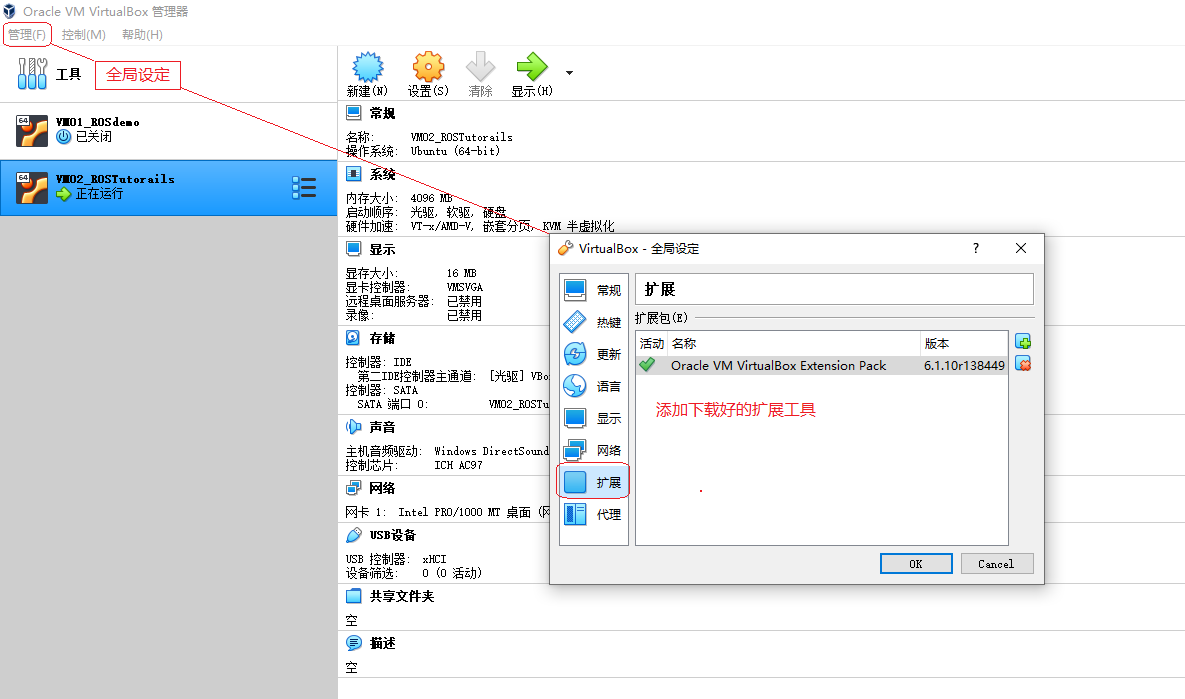Screen dimensions: 1185x699
Task: Select the Oracle VM VirtualBox Extension Pack row
Action: pyautogui.click(x=780, y=366)
